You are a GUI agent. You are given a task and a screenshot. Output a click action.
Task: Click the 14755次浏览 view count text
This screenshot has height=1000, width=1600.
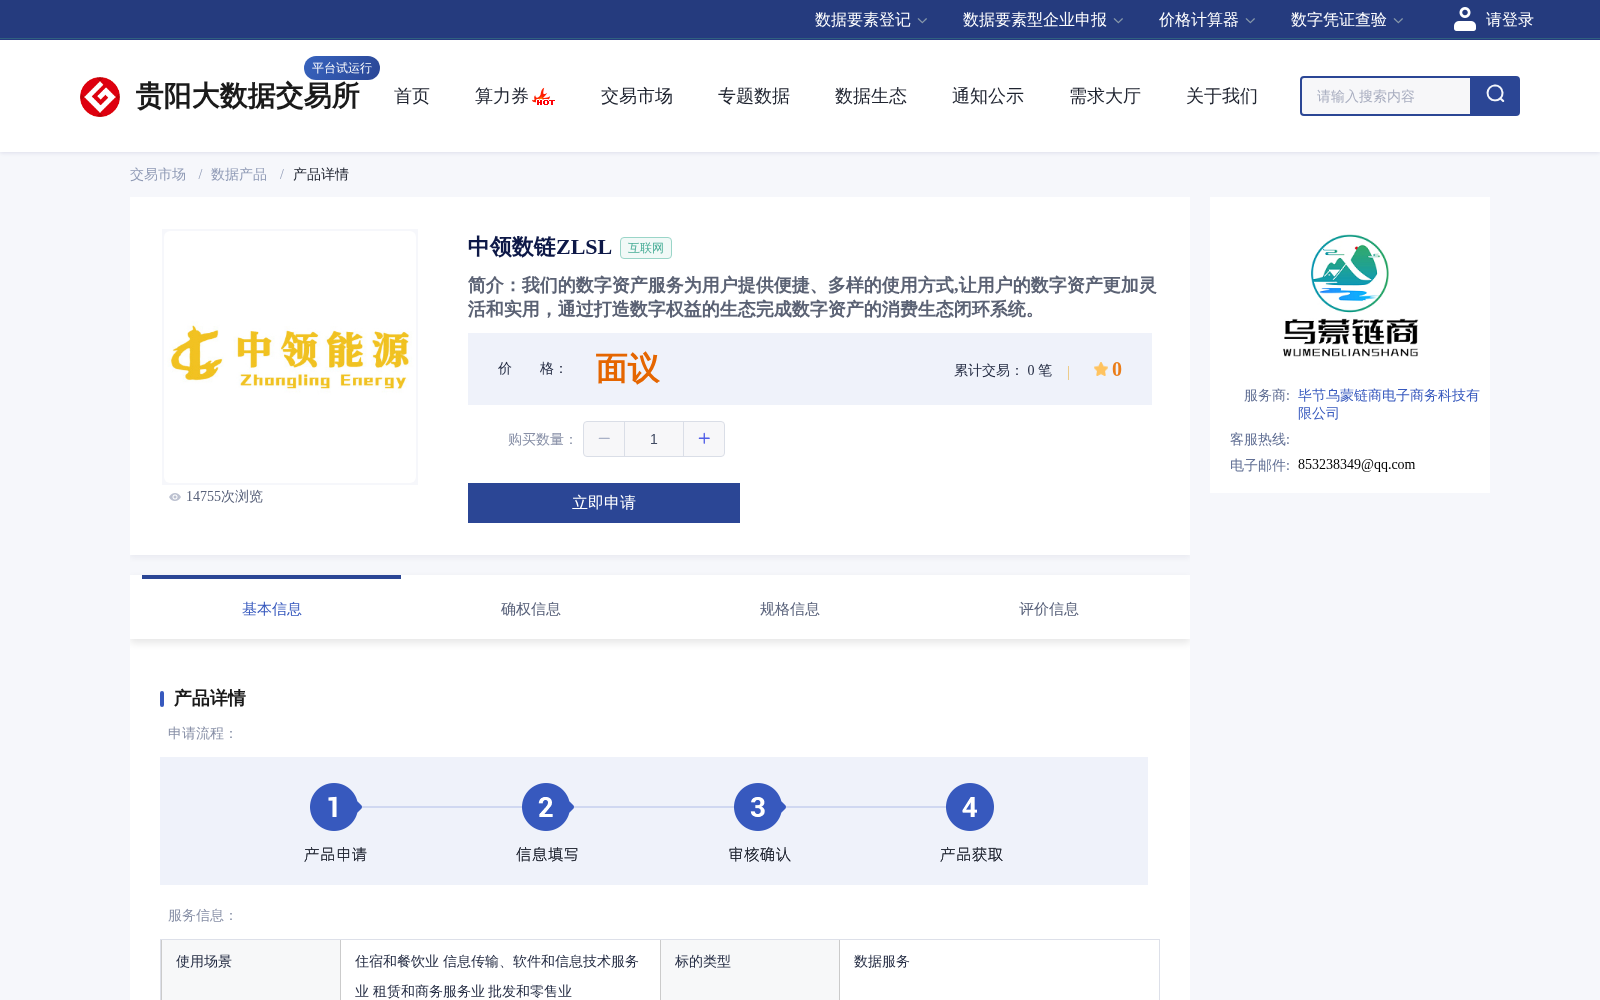(224, 497)
